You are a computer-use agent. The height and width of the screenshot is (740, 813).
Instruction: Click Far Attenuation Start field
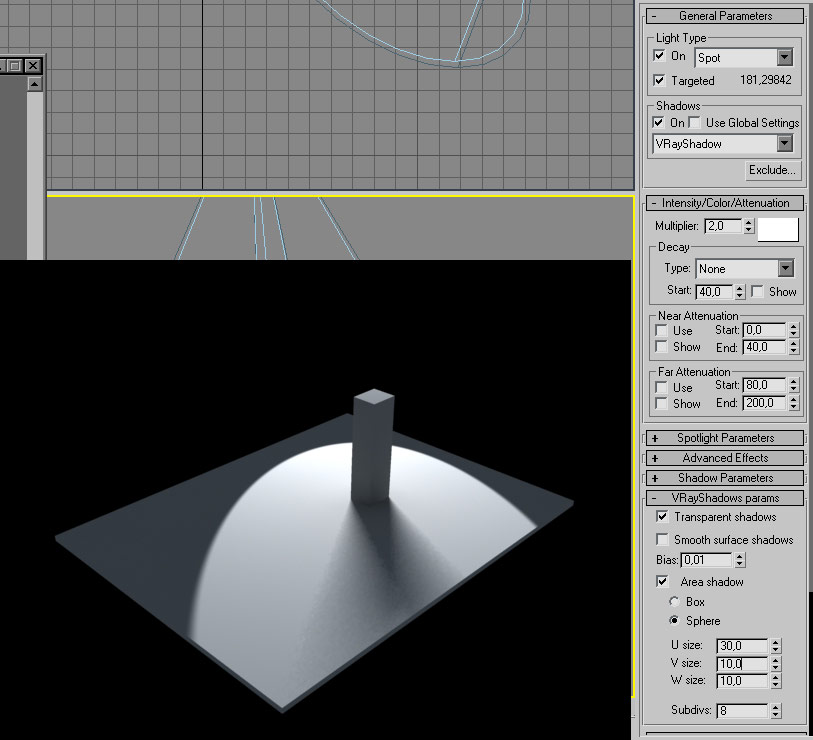click(765, 385)
